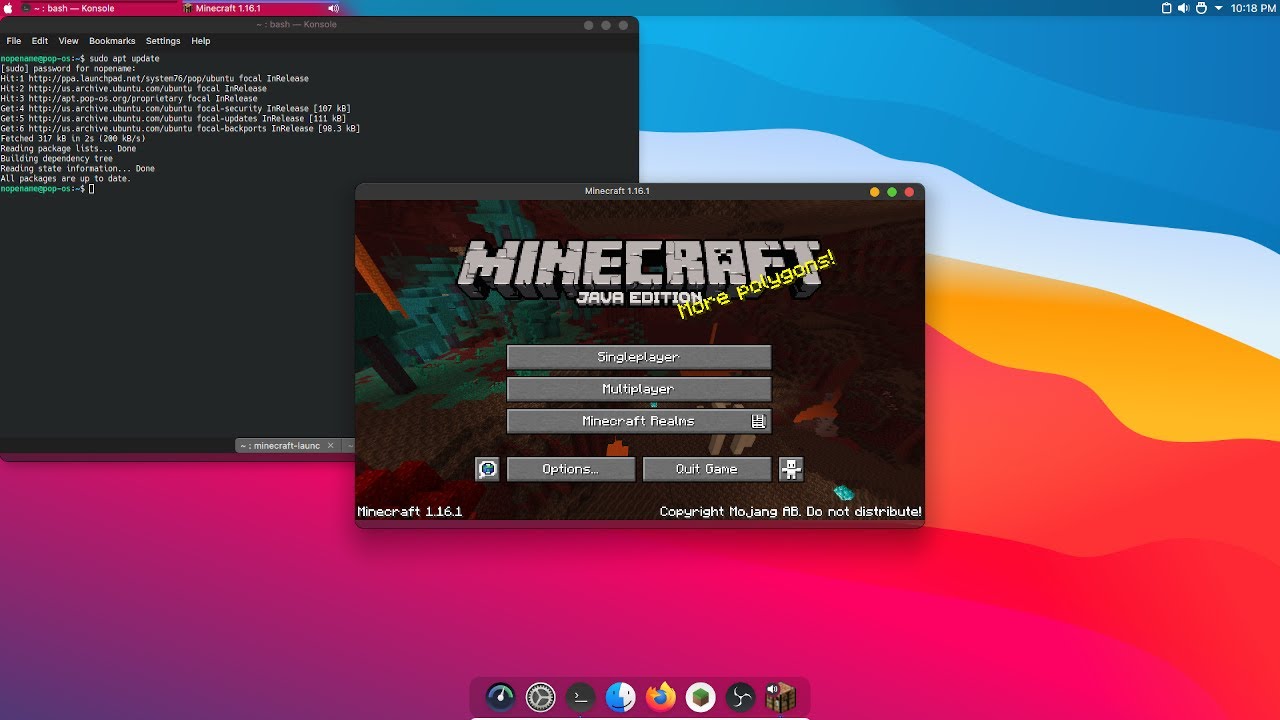Click 'sudo apt update' command text

pyautogui.click(x=124, y=59)
